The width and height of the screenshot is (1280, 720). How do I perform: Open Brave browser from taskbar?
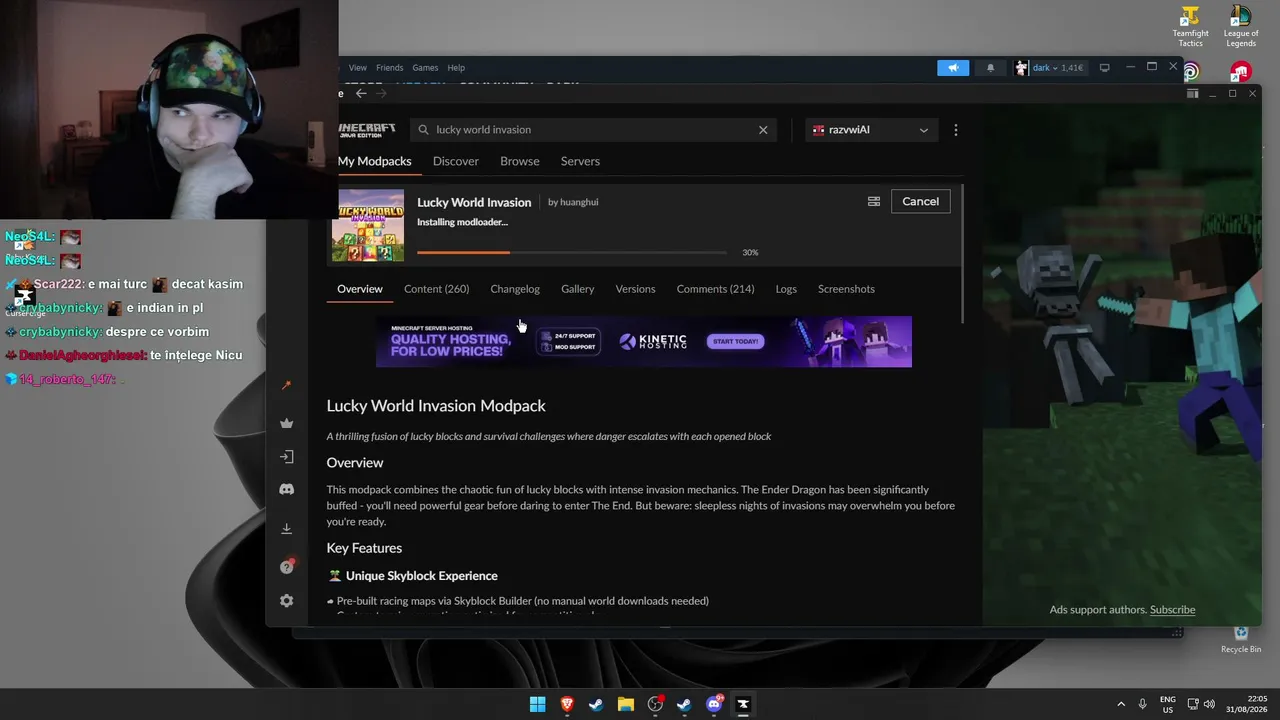567,704
